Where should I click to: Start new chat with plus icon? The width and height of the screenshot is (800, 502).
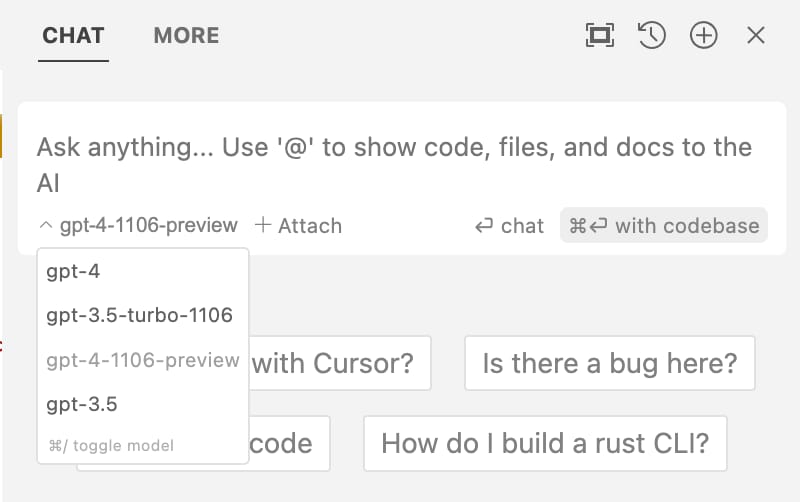point(704,36)
